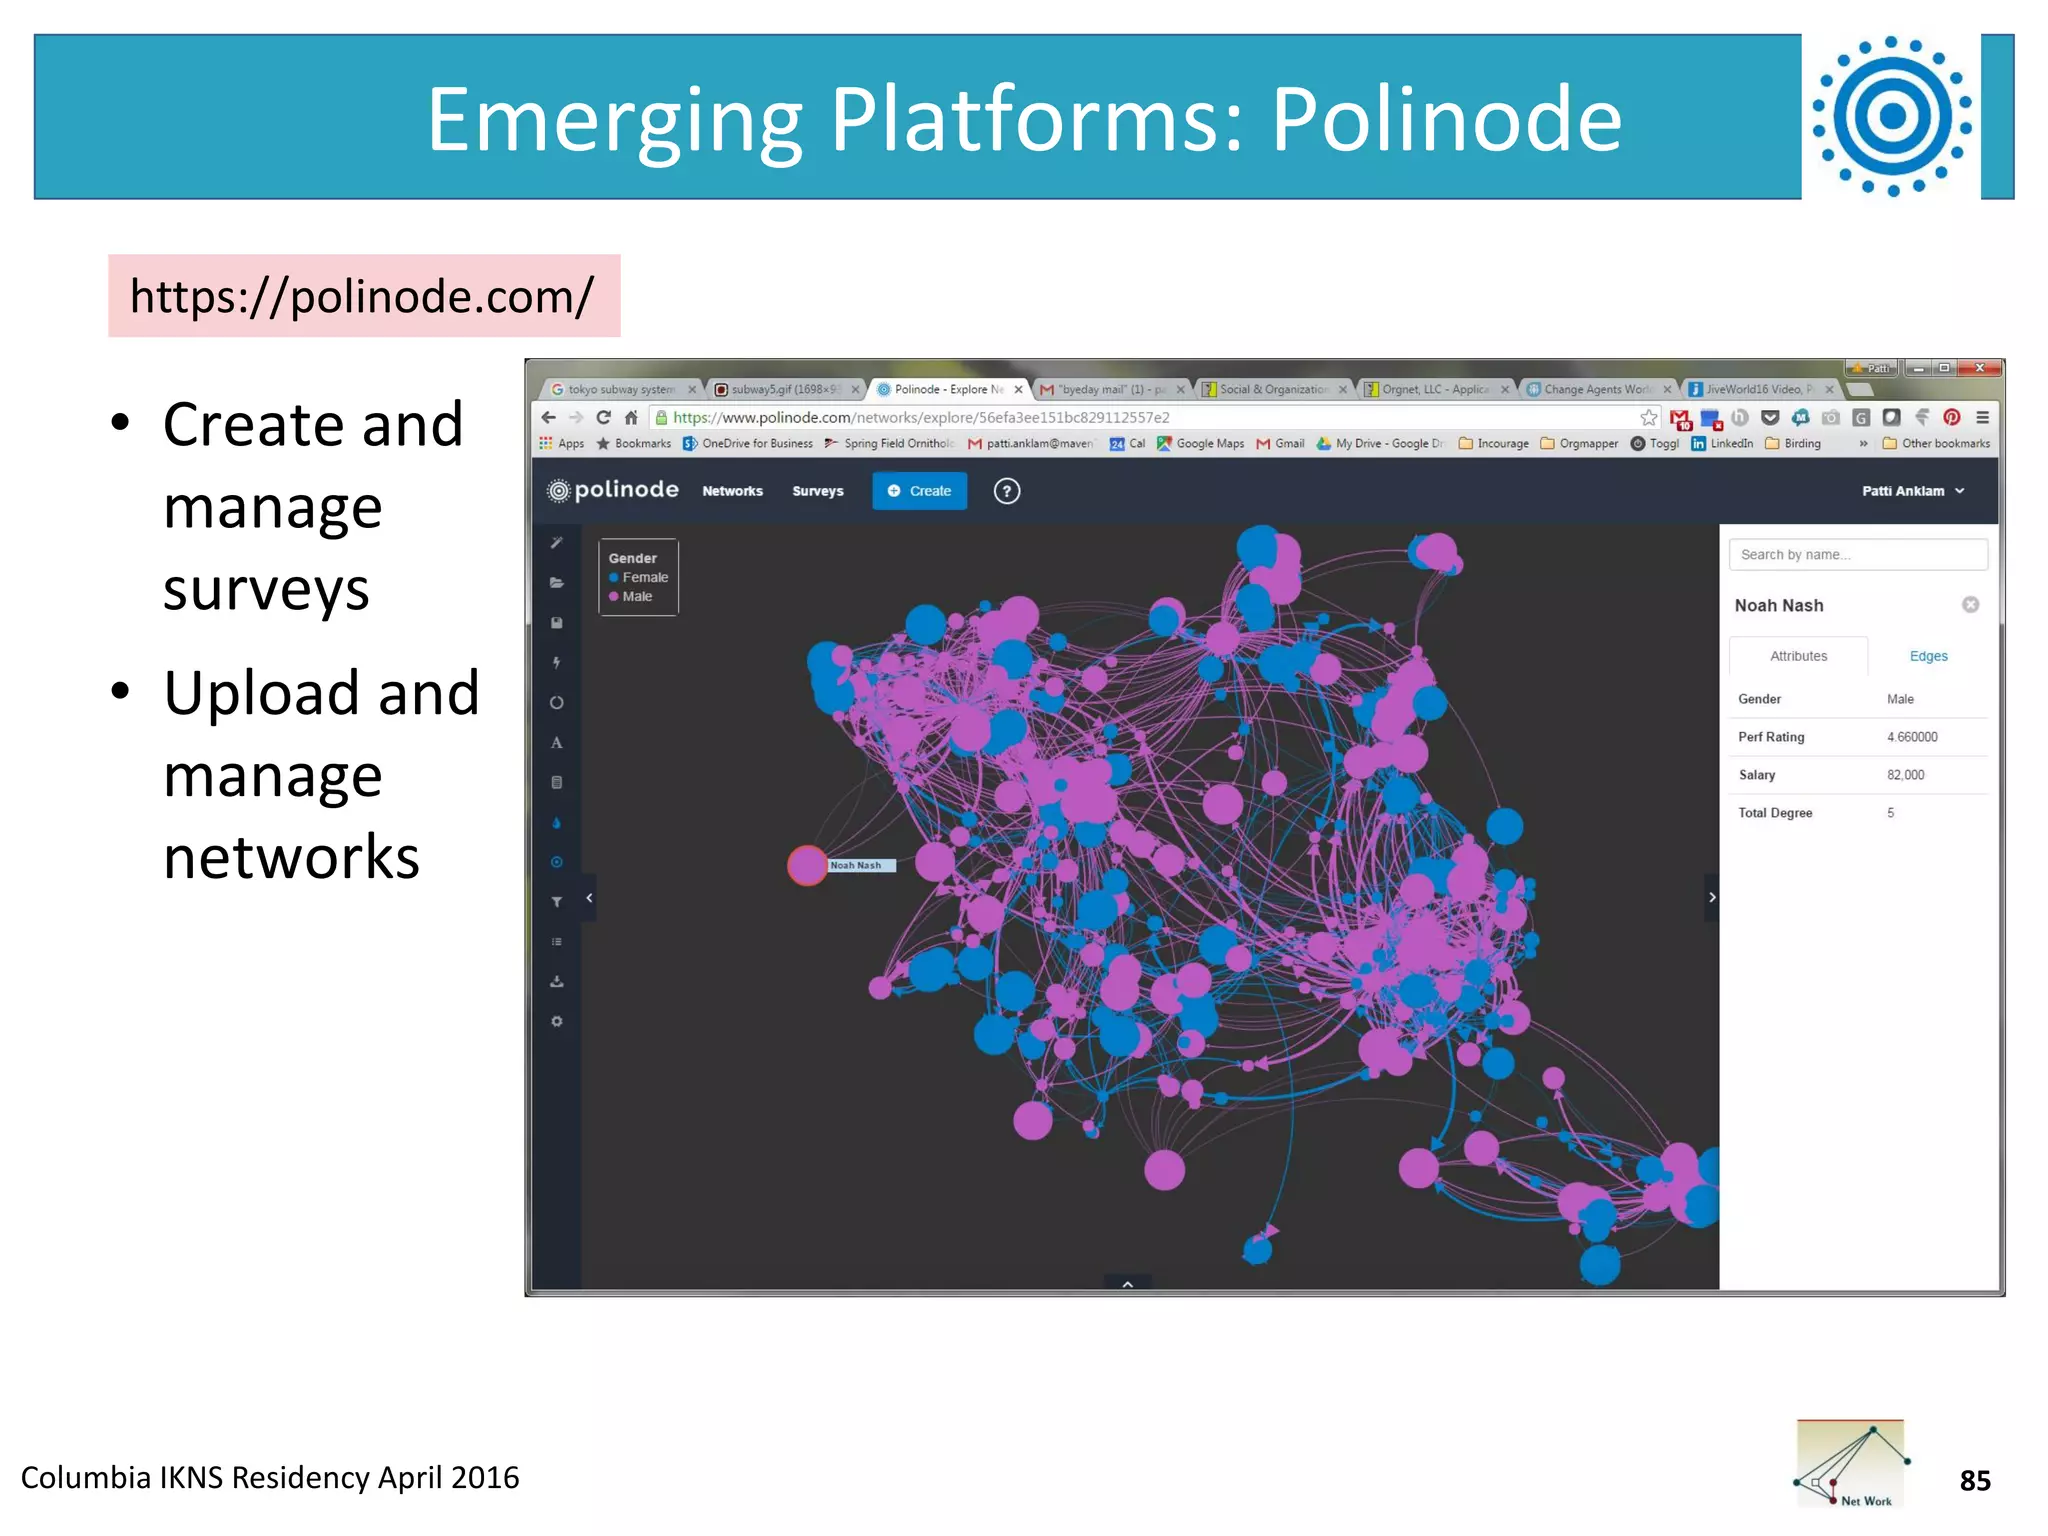This screenshot has width=2048, height=1536.
Task: Click the download tray icon in the sidebar
Action: point(557,982)
